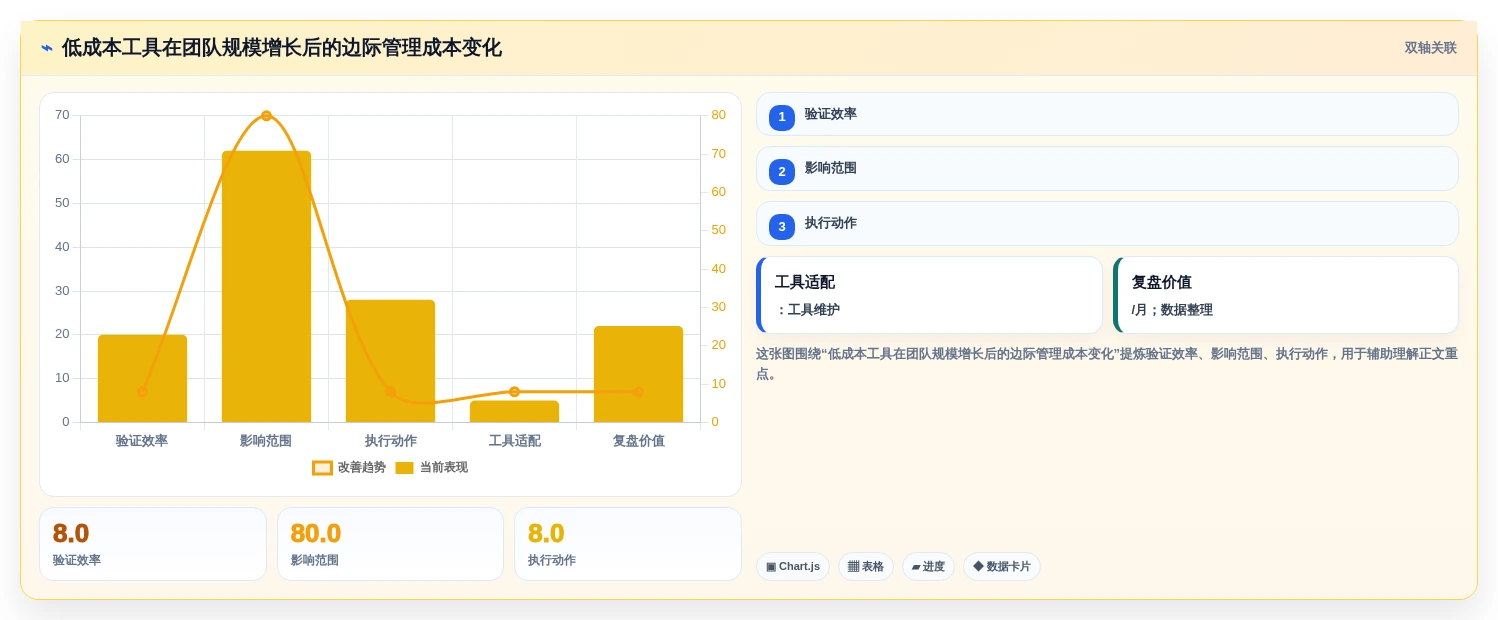
Task: Click the number 3 badge for 执行动作
Action: pos(782,227)
